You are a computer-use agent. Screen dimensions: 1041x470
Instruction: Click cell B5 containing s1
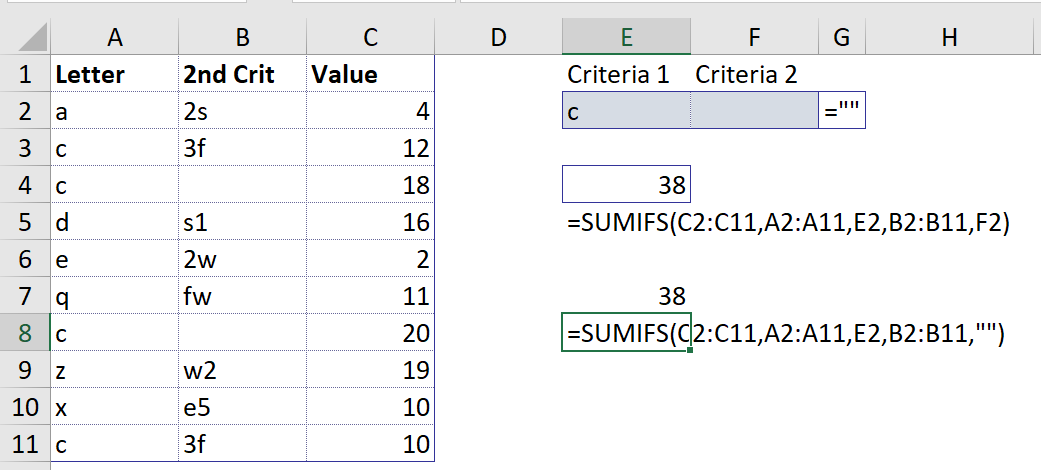click(242, 221)
